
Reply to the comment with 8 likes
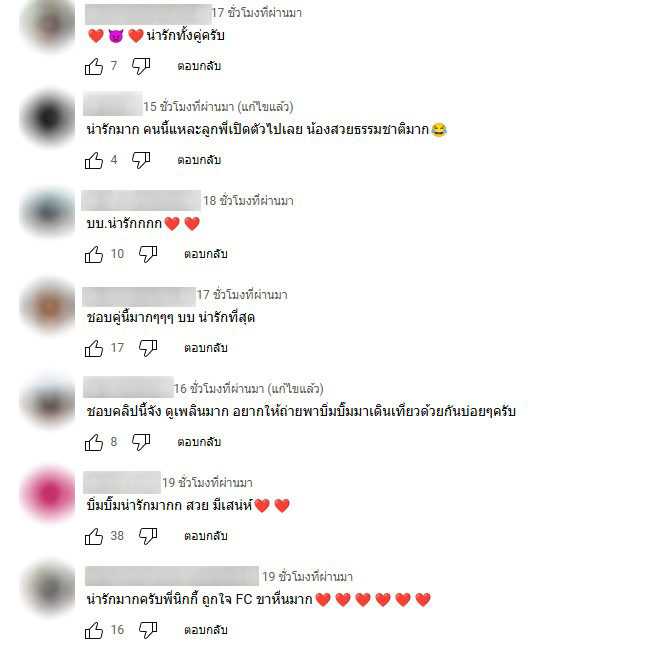click(199, 442)
